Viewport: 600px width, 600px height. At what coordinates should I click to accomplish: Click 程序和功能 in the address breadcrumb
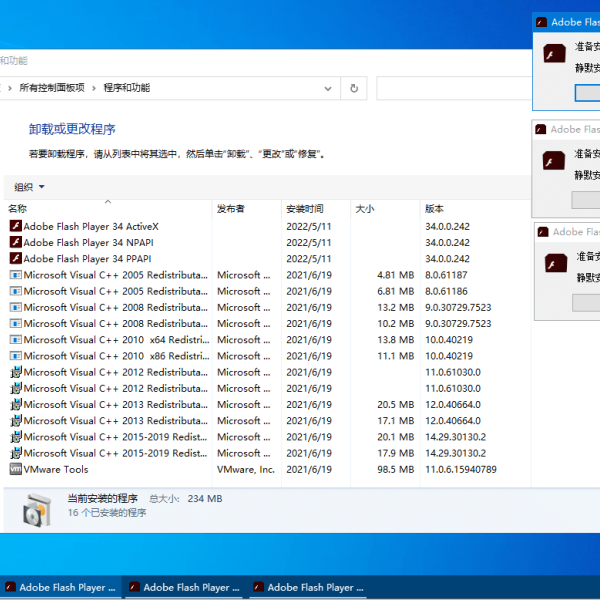tap(127, 88)
